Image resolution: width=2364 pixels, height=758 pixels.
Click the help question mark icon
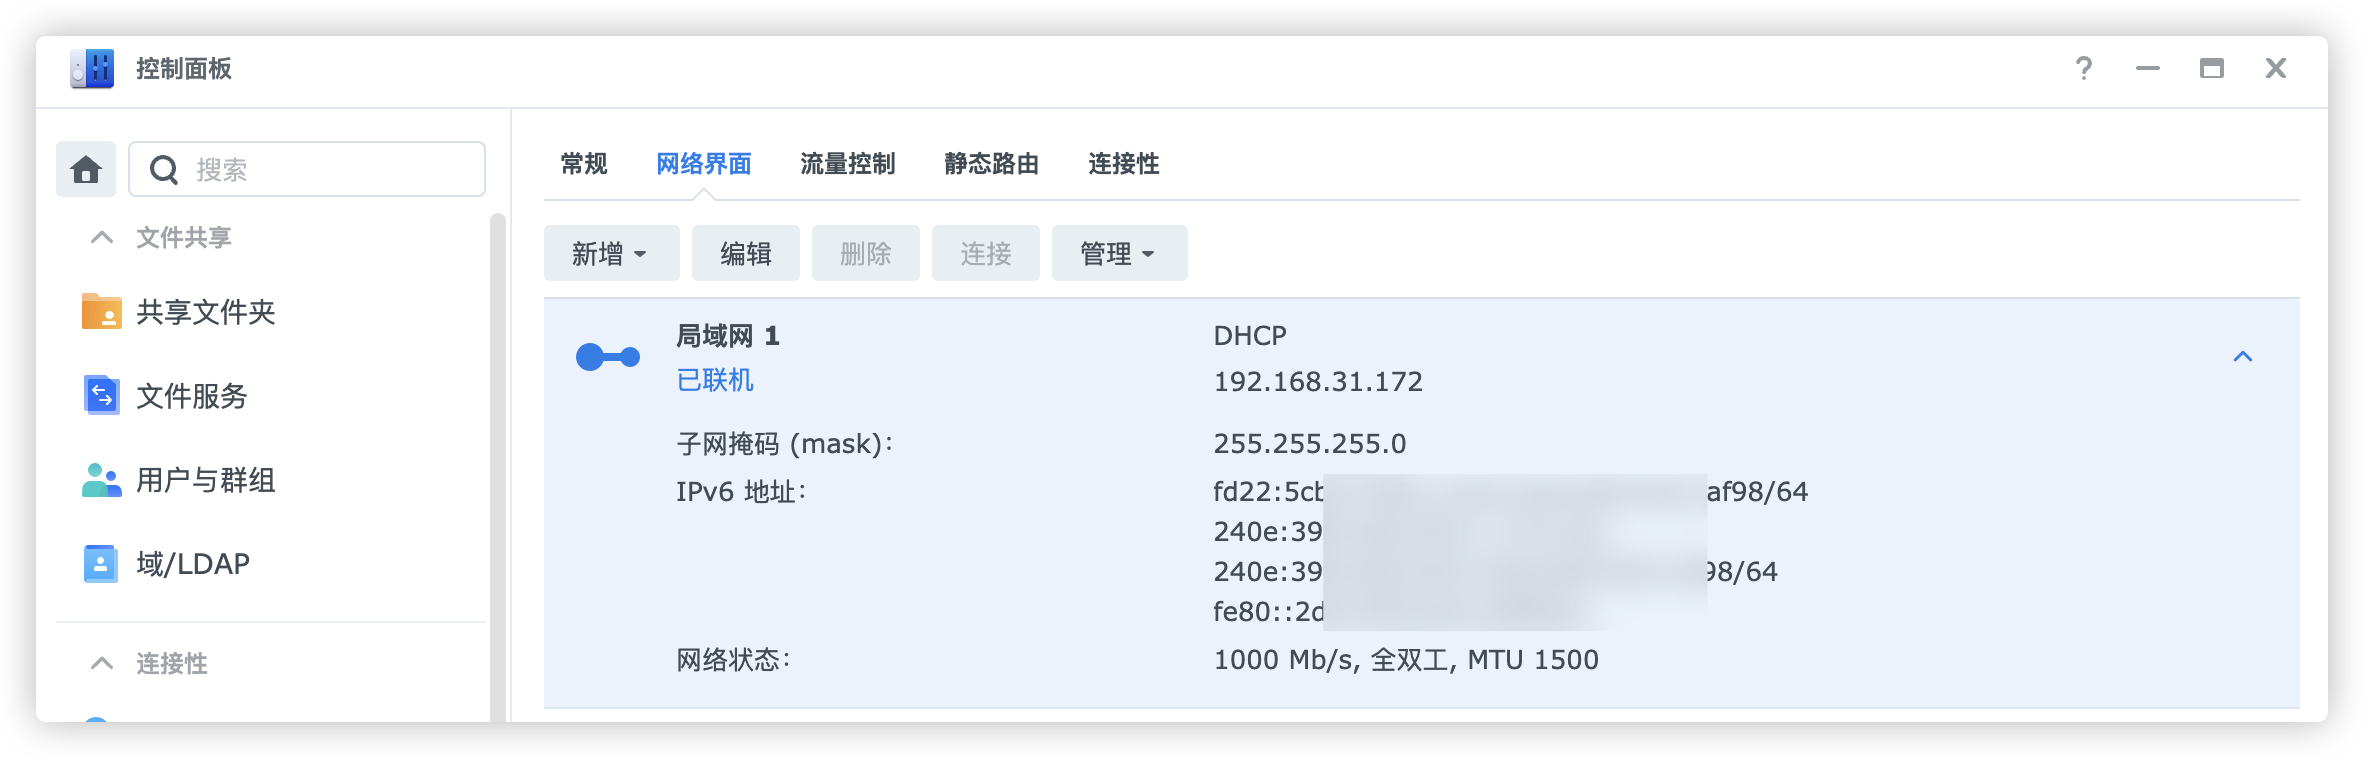2084,69
